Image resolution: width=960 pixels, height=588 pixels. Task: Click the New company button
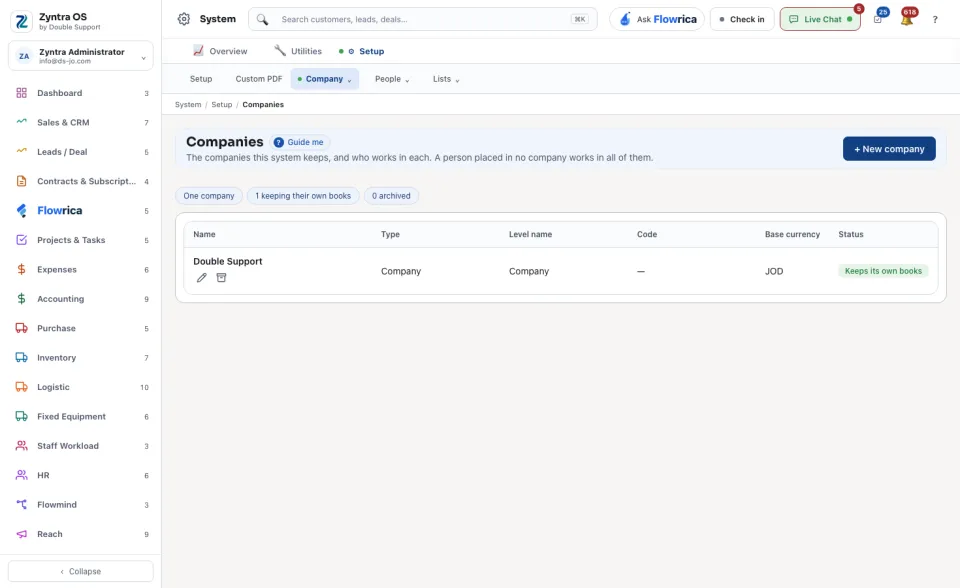(889, 149)
